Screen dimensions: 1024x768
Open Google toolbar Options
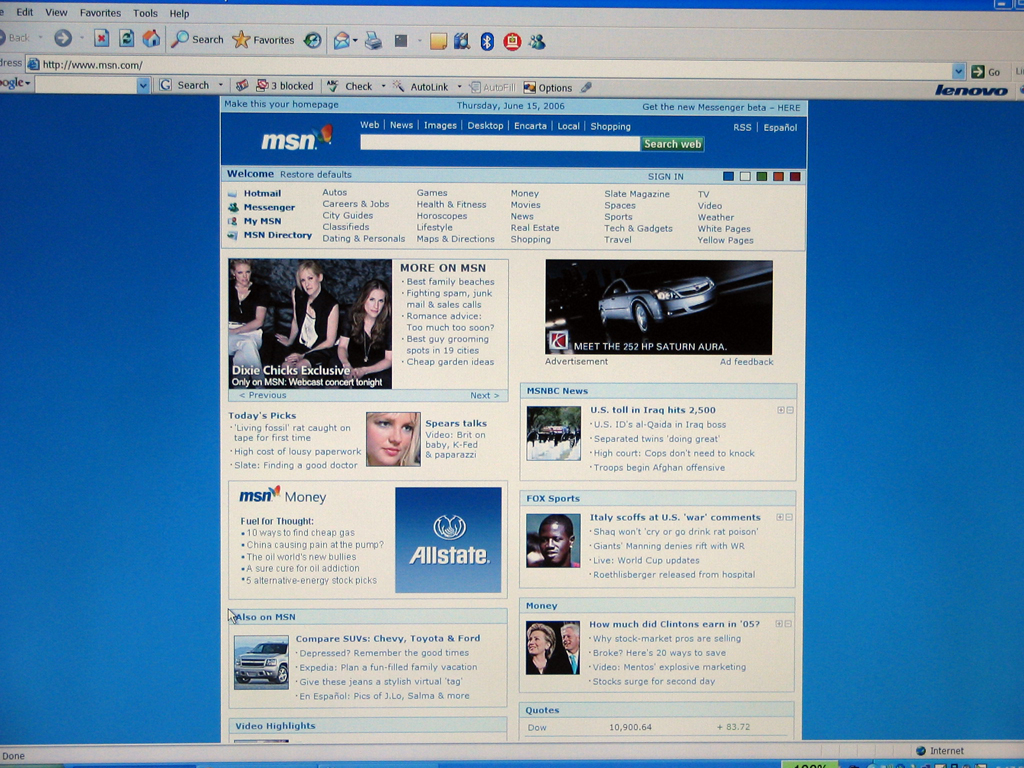[x=547, y=88]
